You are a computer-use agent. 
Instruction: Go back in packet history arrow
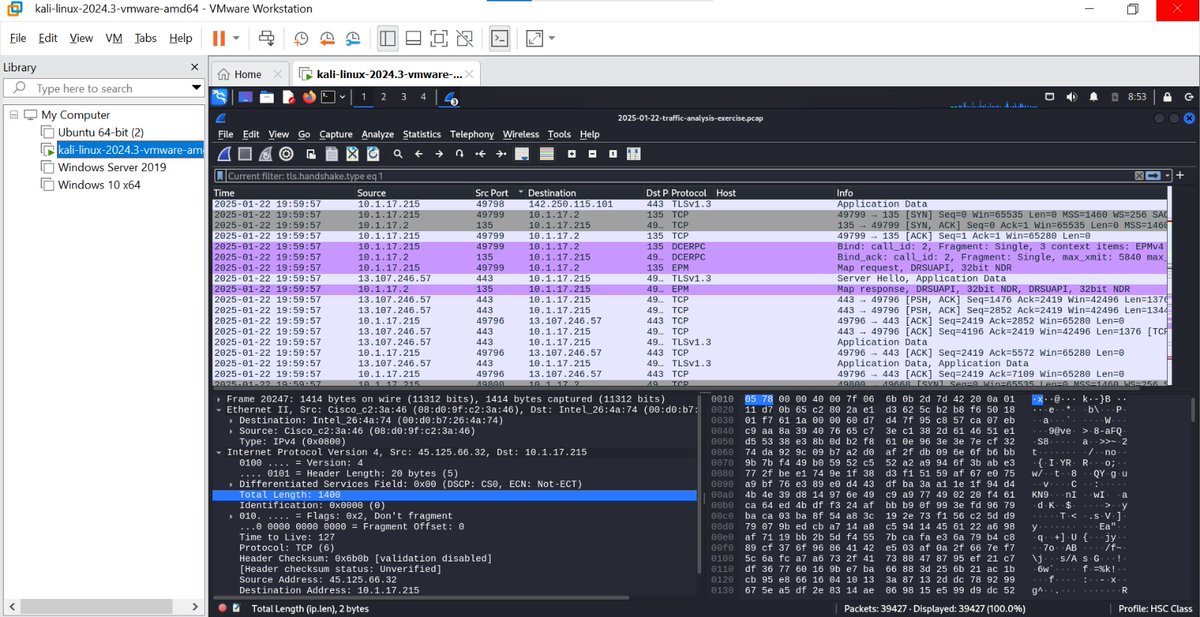418,154
